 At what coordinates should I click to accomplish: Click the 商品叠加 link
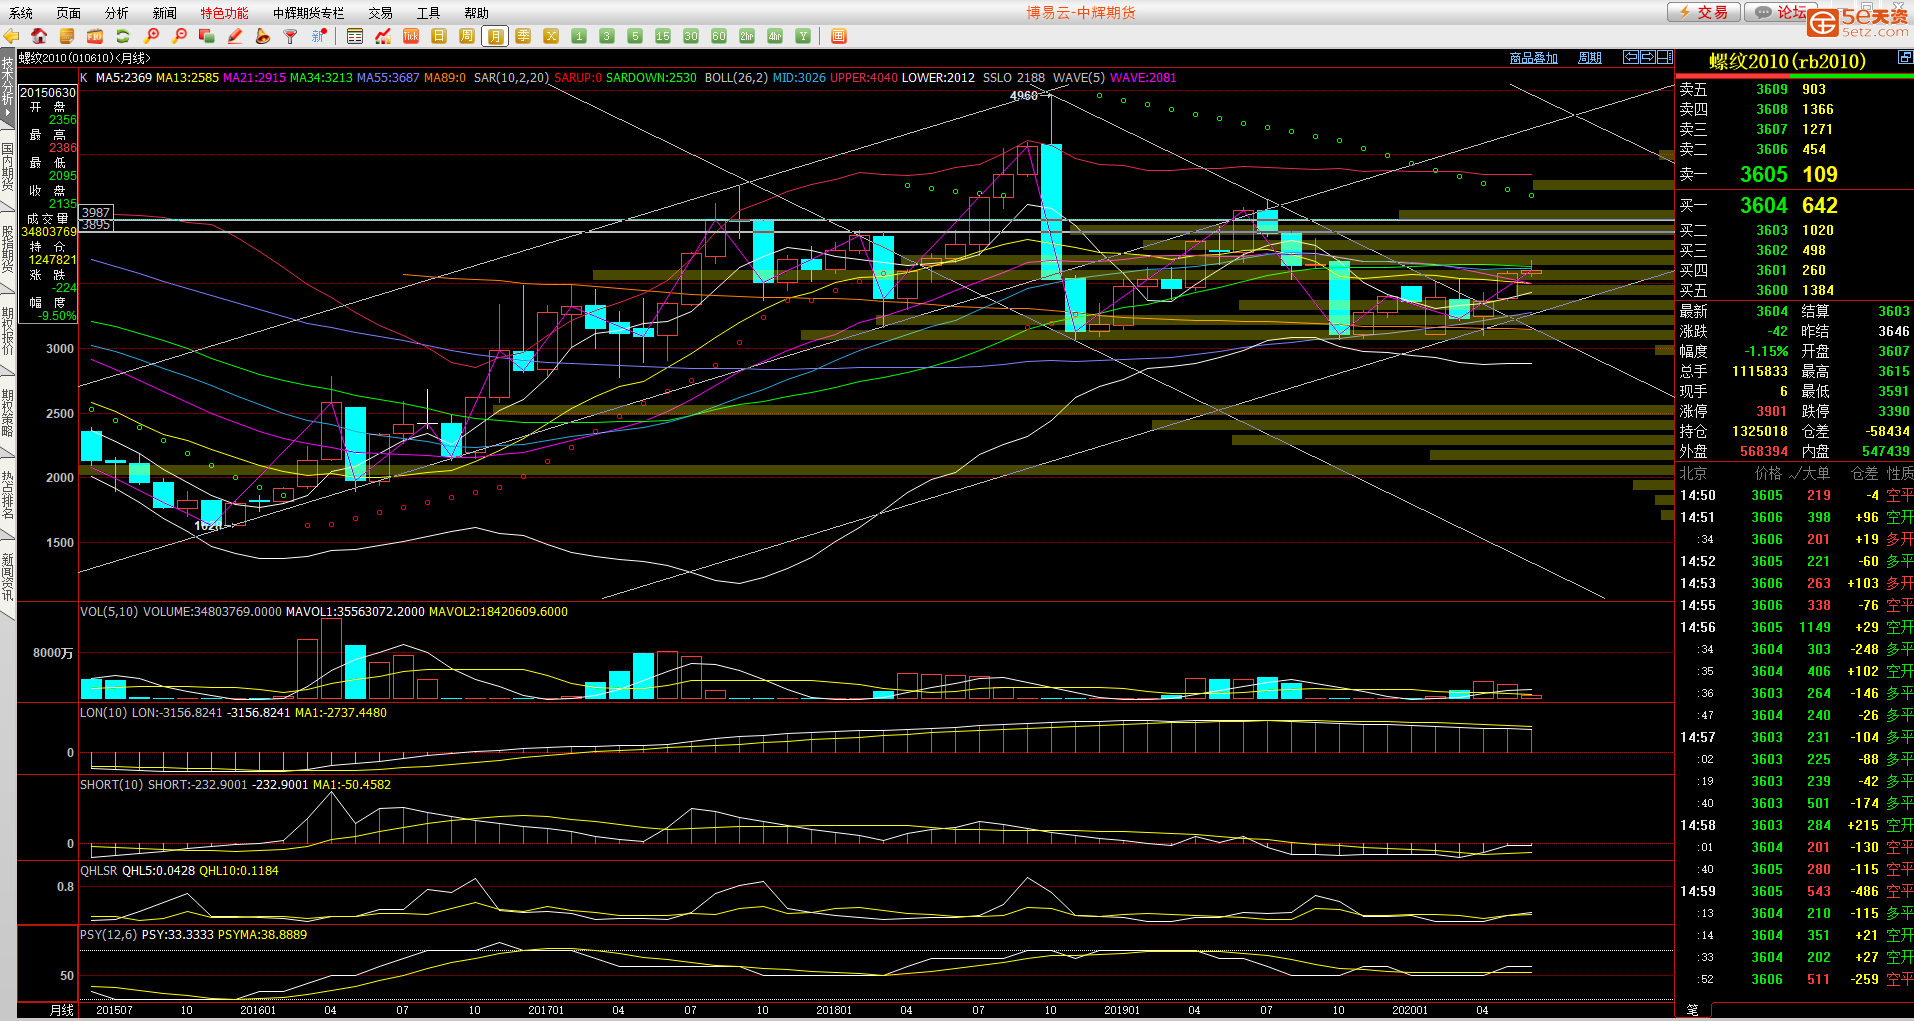1534,58
